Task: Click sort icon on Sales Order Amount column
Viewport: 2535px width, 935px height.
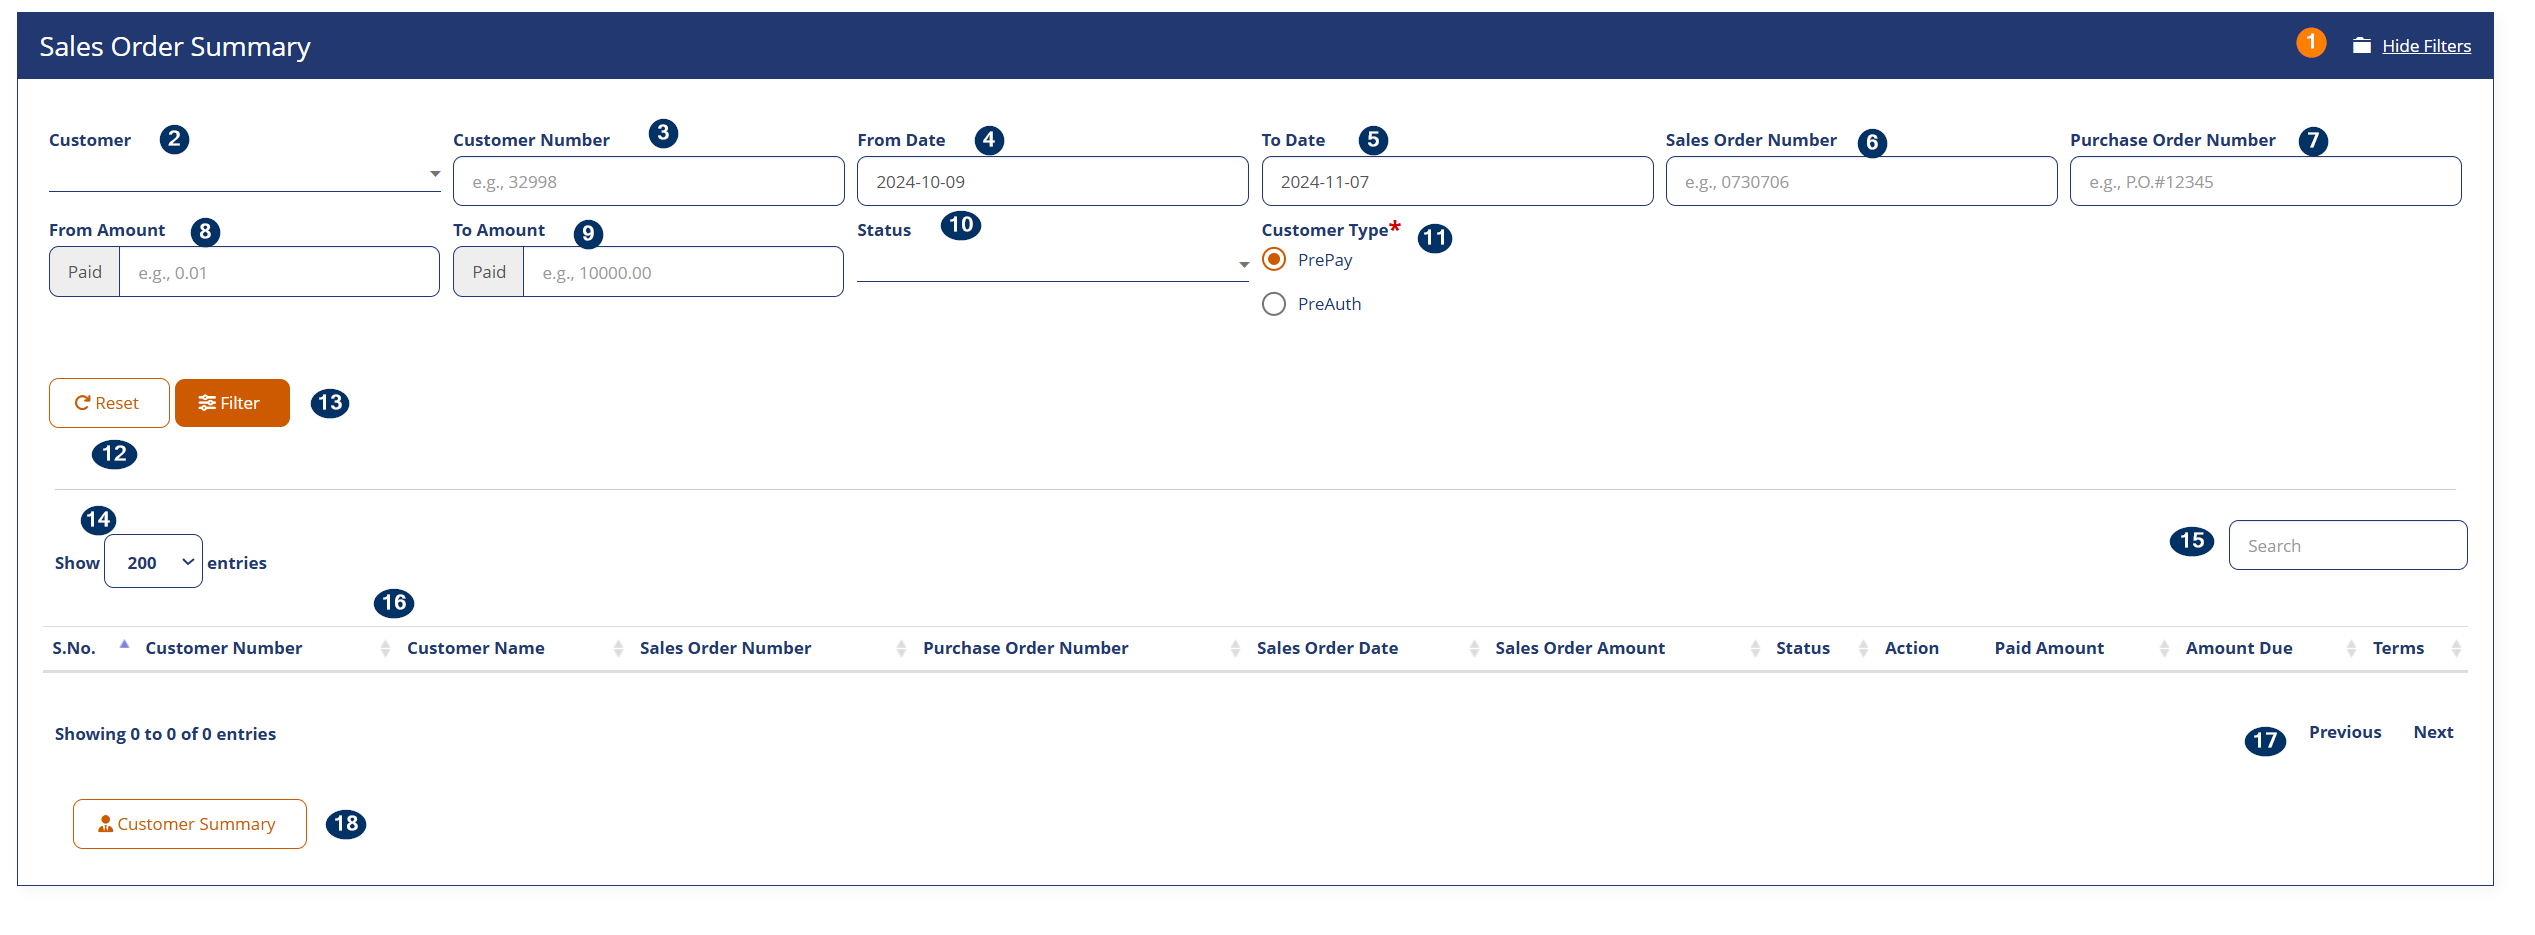Action: coord(1754,649)
